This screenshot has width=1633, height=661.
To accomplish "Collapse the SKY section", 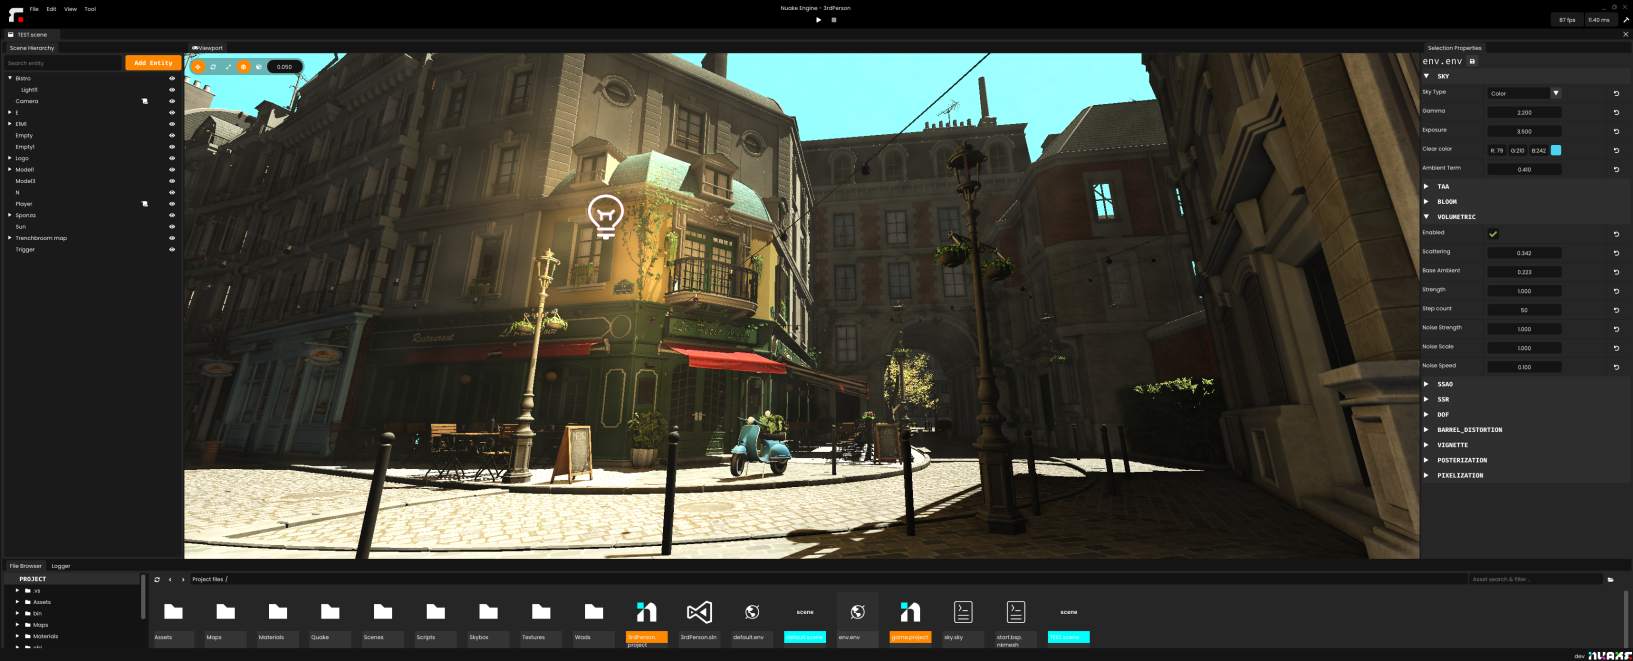I will pos(1426,76).
